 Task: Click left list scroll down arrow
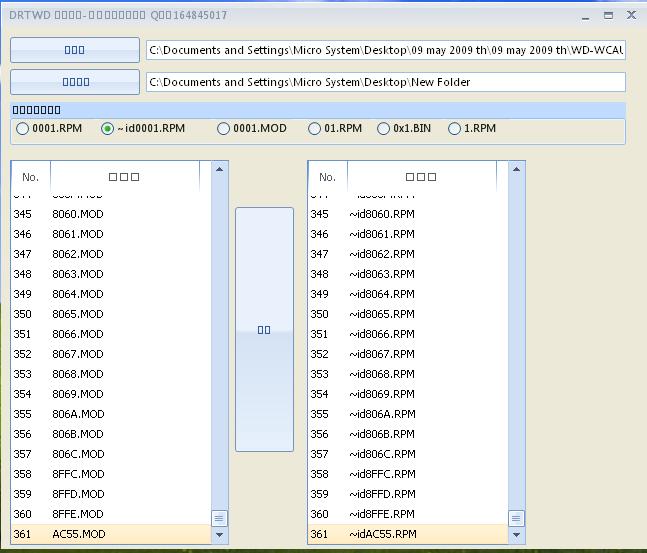(x=220, y=535)
